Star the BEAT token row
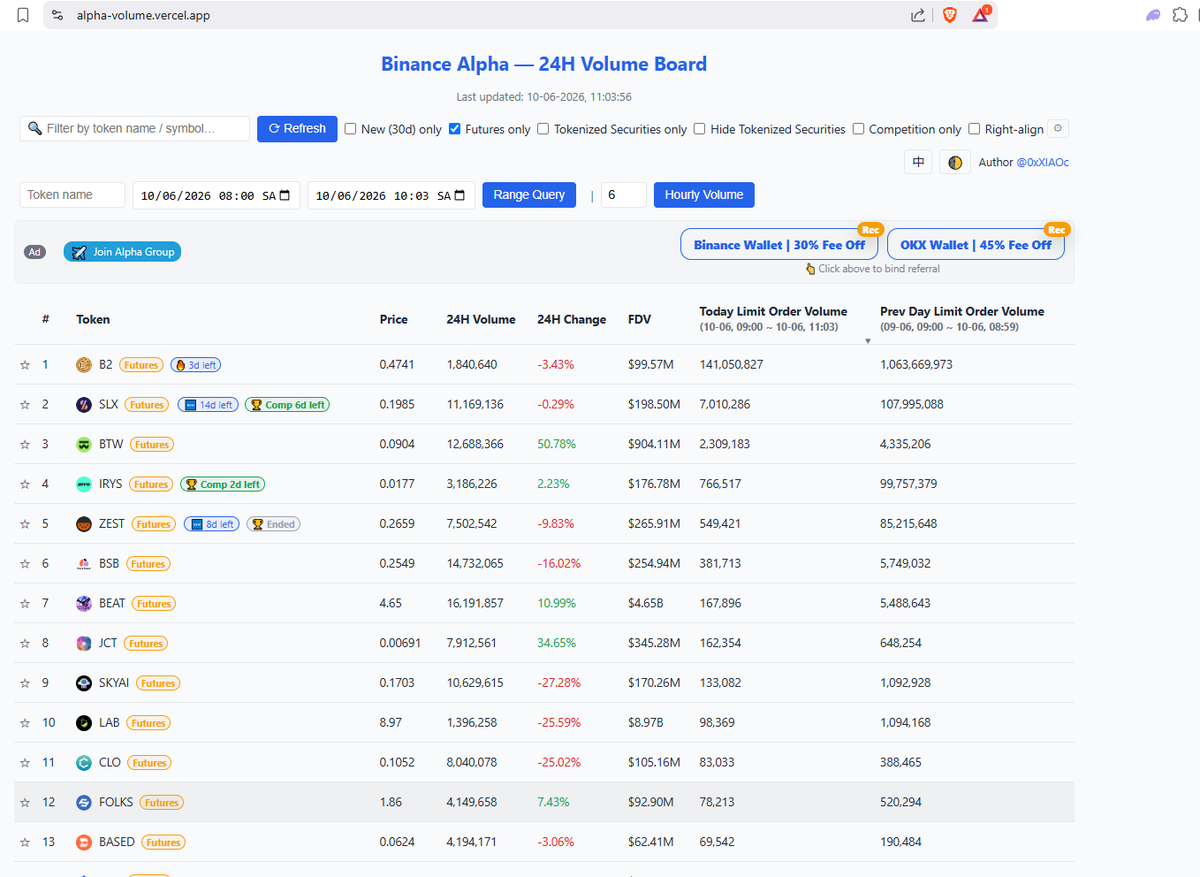1200x877 pixels. coord(25,604)
